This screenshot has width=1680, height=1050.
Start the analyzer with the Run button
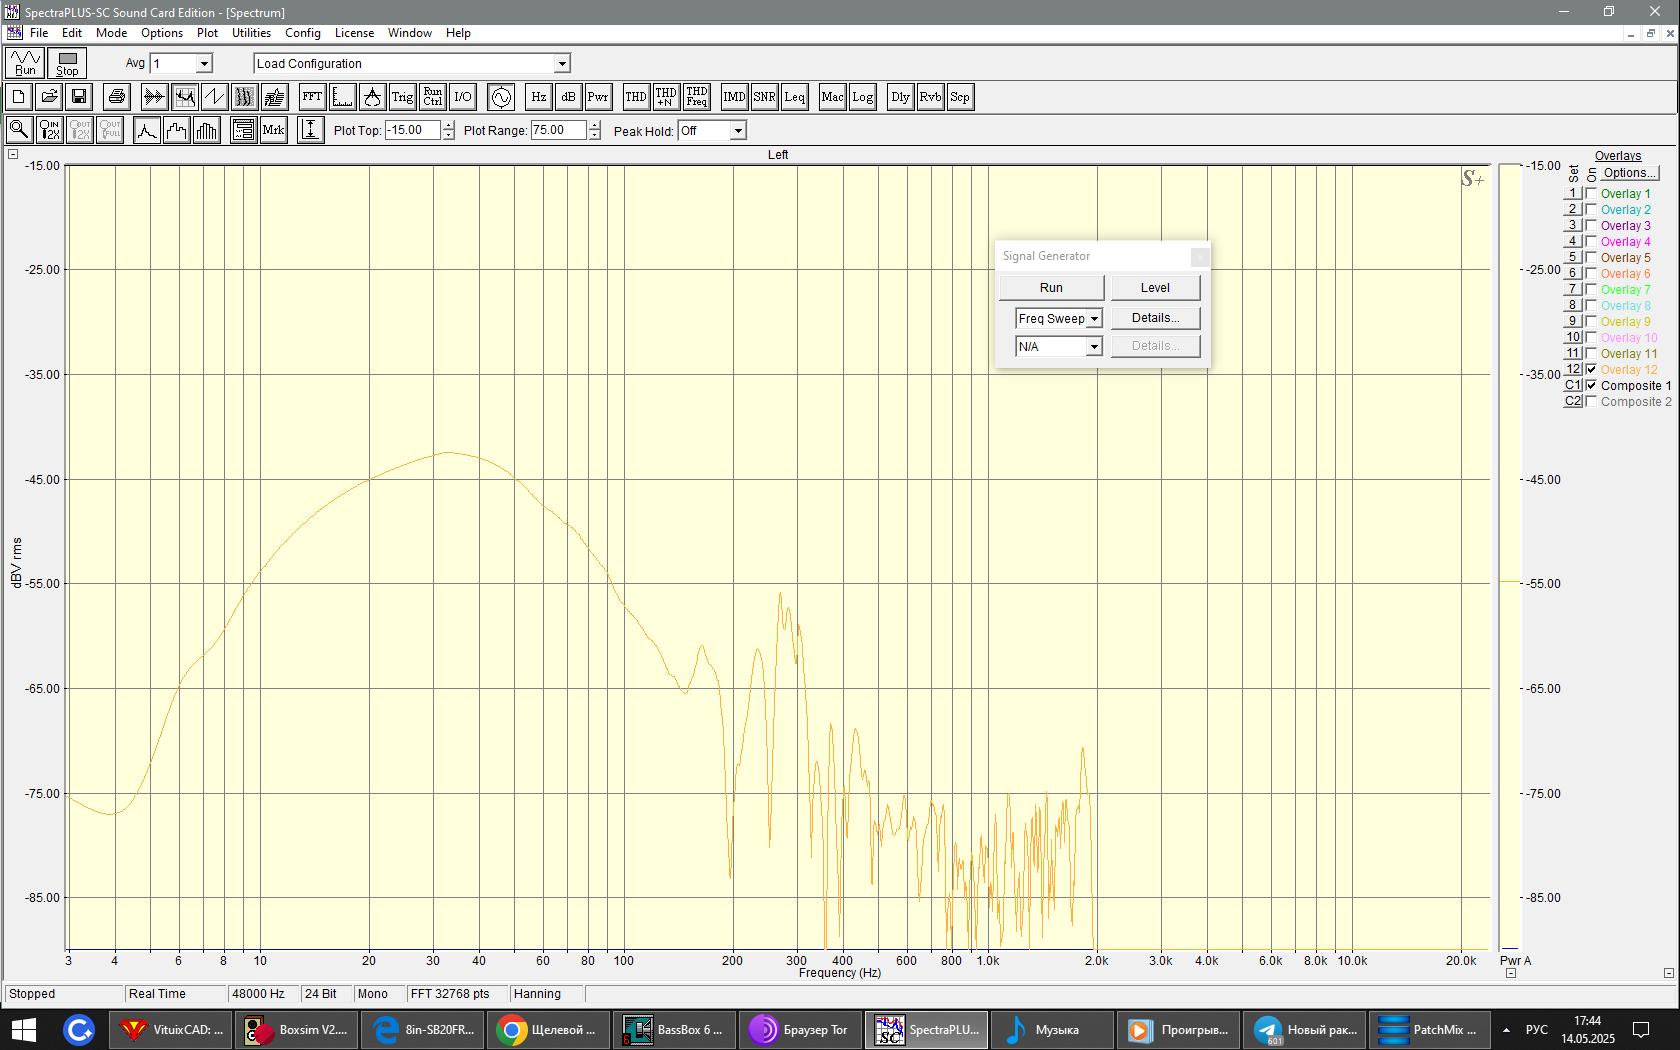point(25,63)
